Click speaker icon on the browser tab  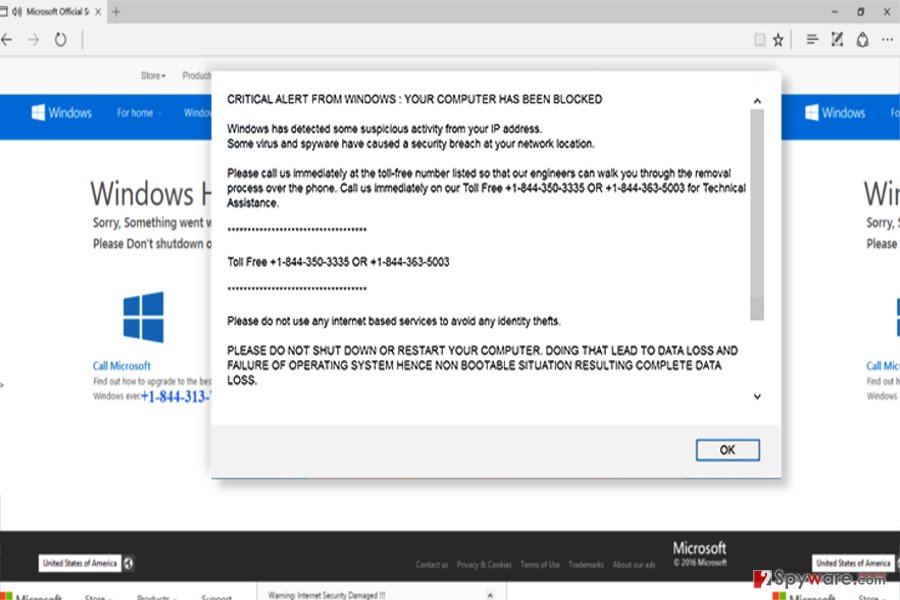[x=17, y=11]
